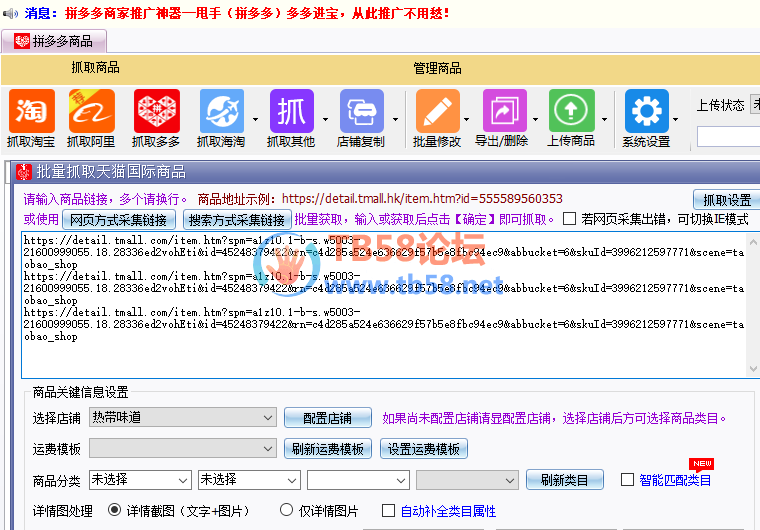This screenshot has width=760, height=530.
Task: Click the 商品关键信息设置 group label
Action: (80, 392)
